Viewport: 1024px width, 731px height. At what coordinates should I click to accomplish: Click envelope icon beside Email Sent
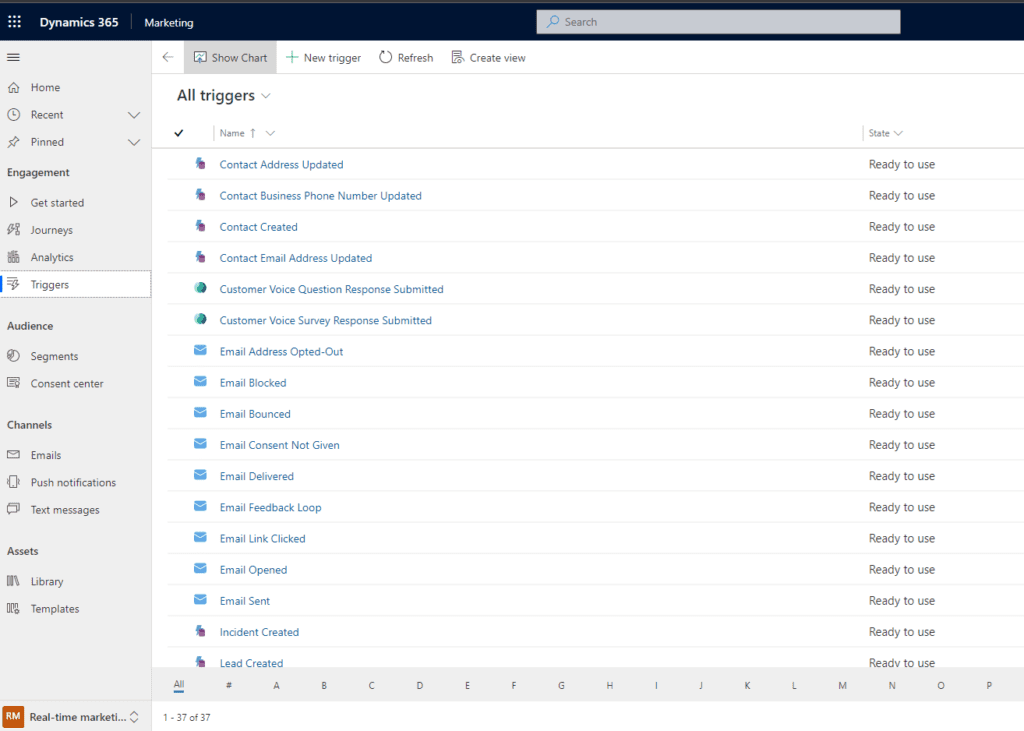tap(200, 600)
